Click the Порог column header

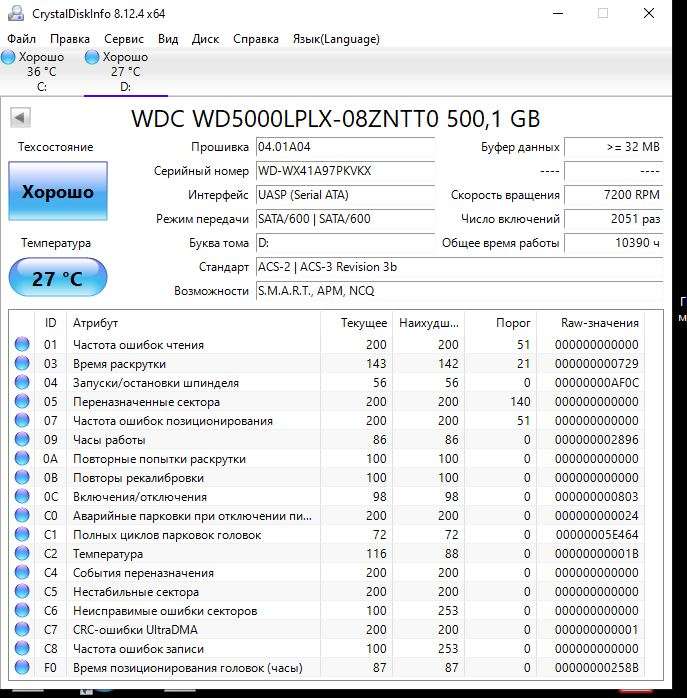pos(500,323)
